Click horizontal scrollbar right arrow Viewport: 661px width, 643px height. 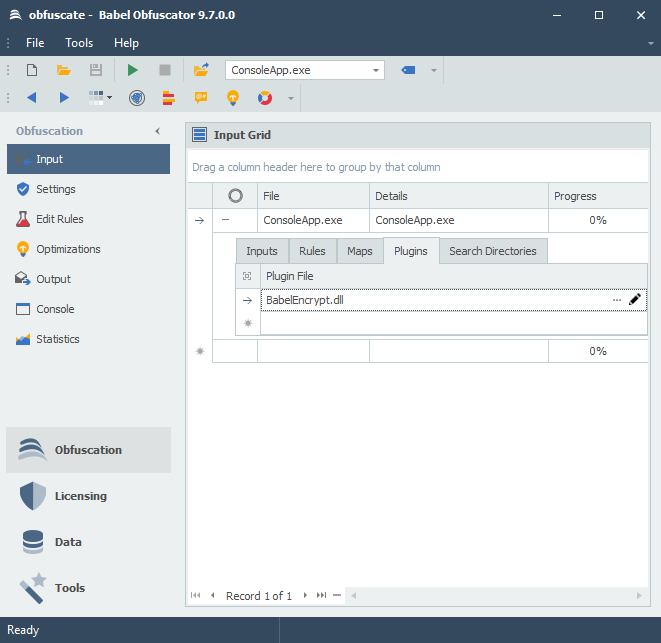click(x=639, y=595)
